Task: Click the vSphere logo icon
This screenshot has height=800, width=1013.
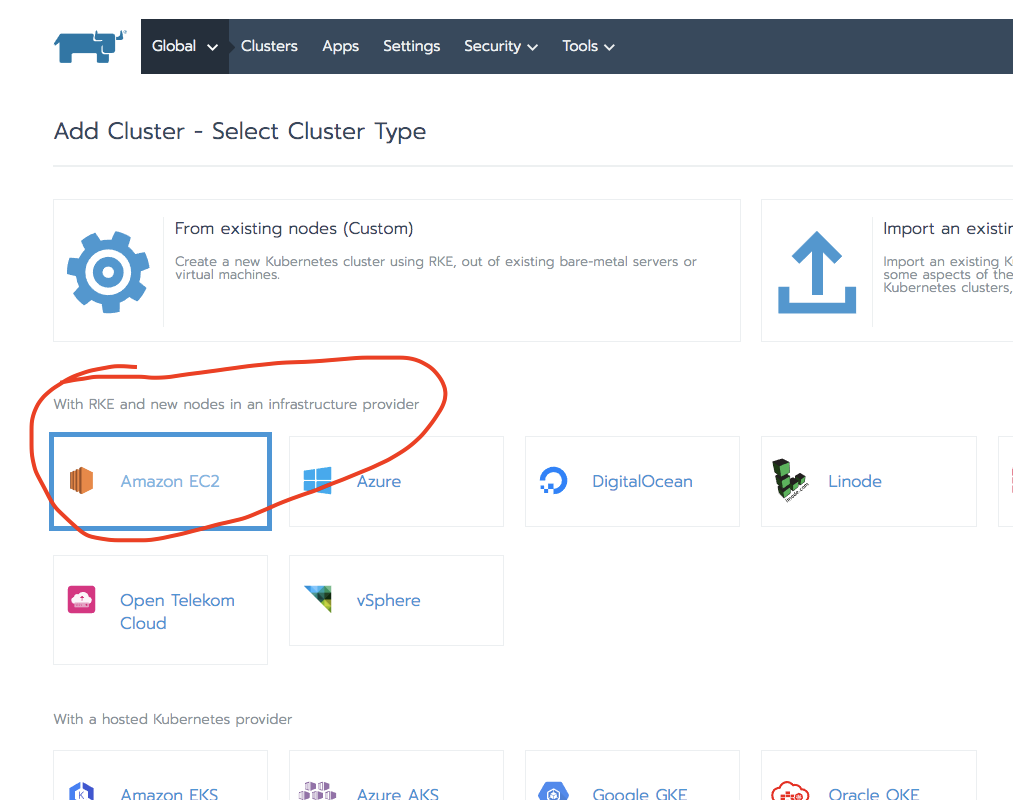Action: 318,598
